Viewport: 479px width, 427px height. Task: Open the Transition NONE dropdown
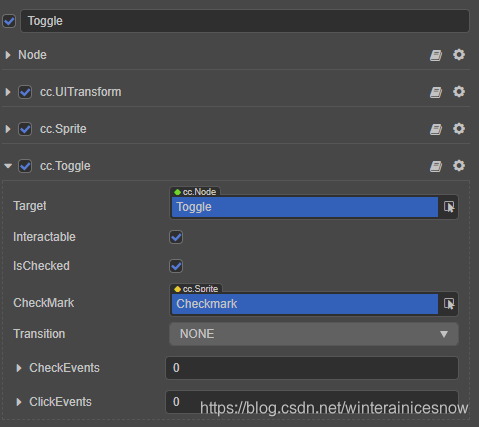(314, 334)
